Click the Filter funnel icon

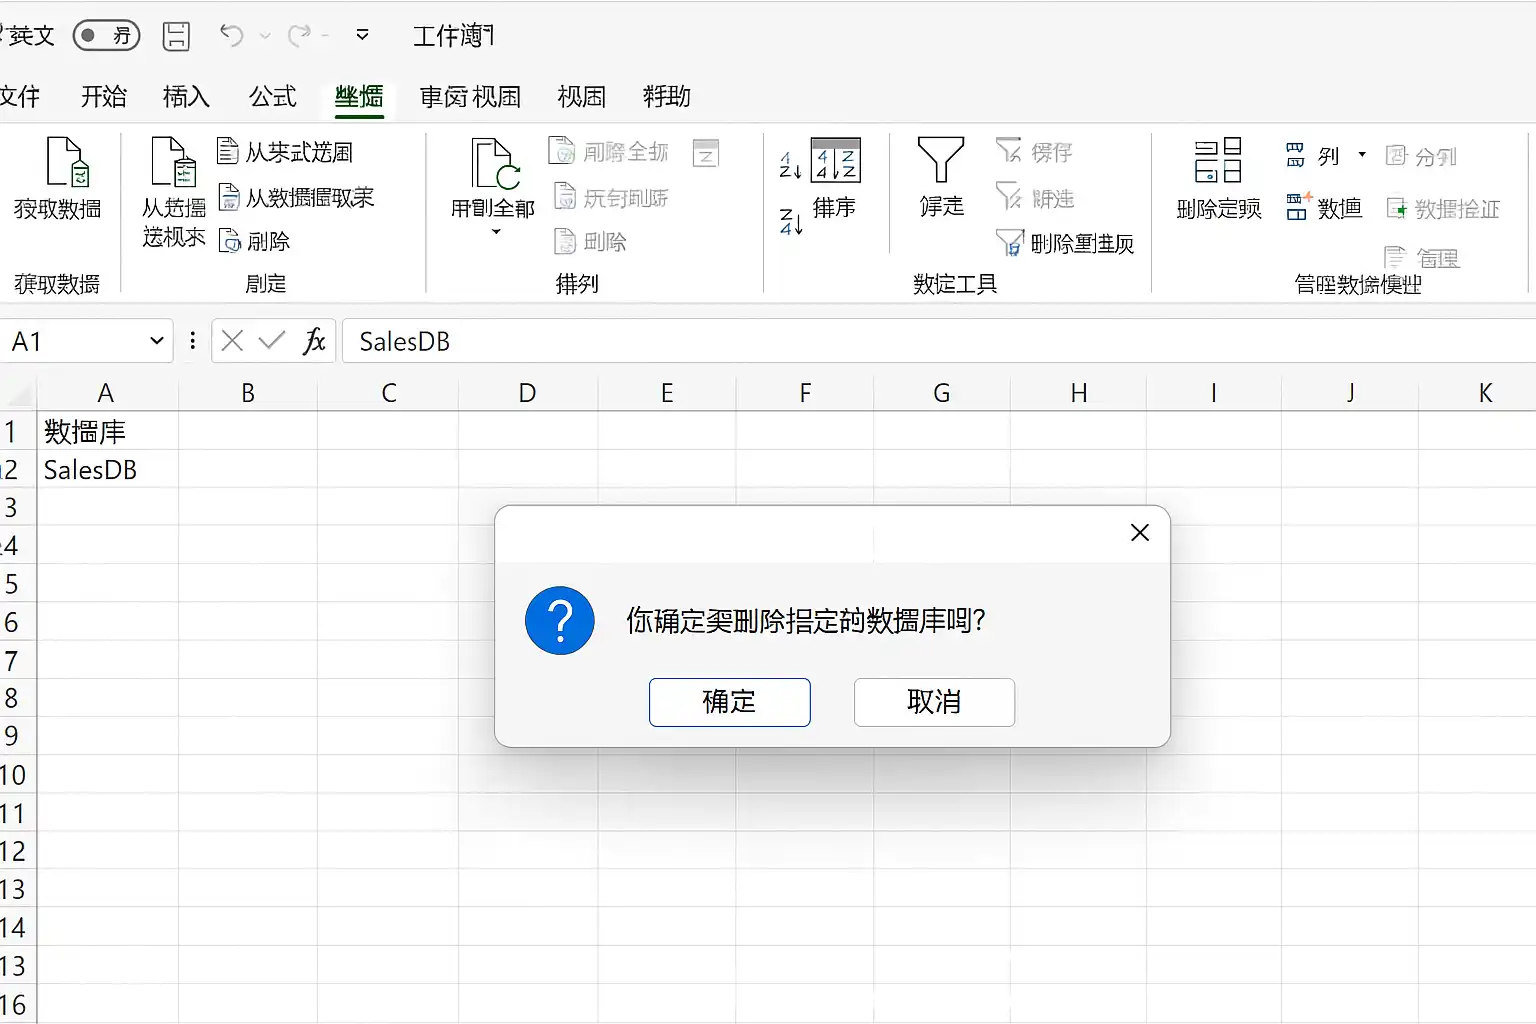(x=940, y=160)
